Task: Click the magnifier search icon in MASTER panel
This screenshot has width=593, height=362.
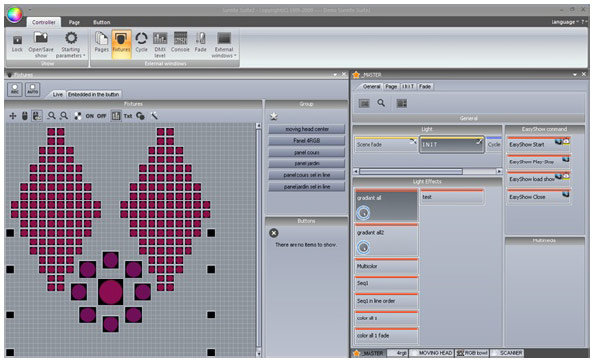Action: [381, 103]
